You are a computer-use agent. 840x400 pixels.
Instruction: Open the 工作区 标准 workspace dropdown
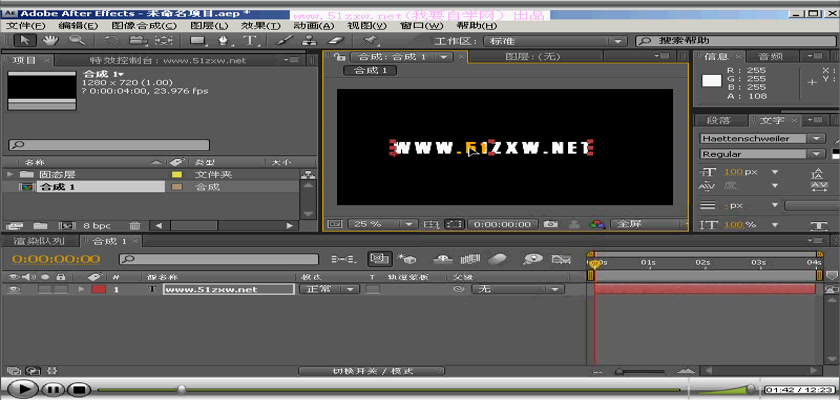(555, 41)
